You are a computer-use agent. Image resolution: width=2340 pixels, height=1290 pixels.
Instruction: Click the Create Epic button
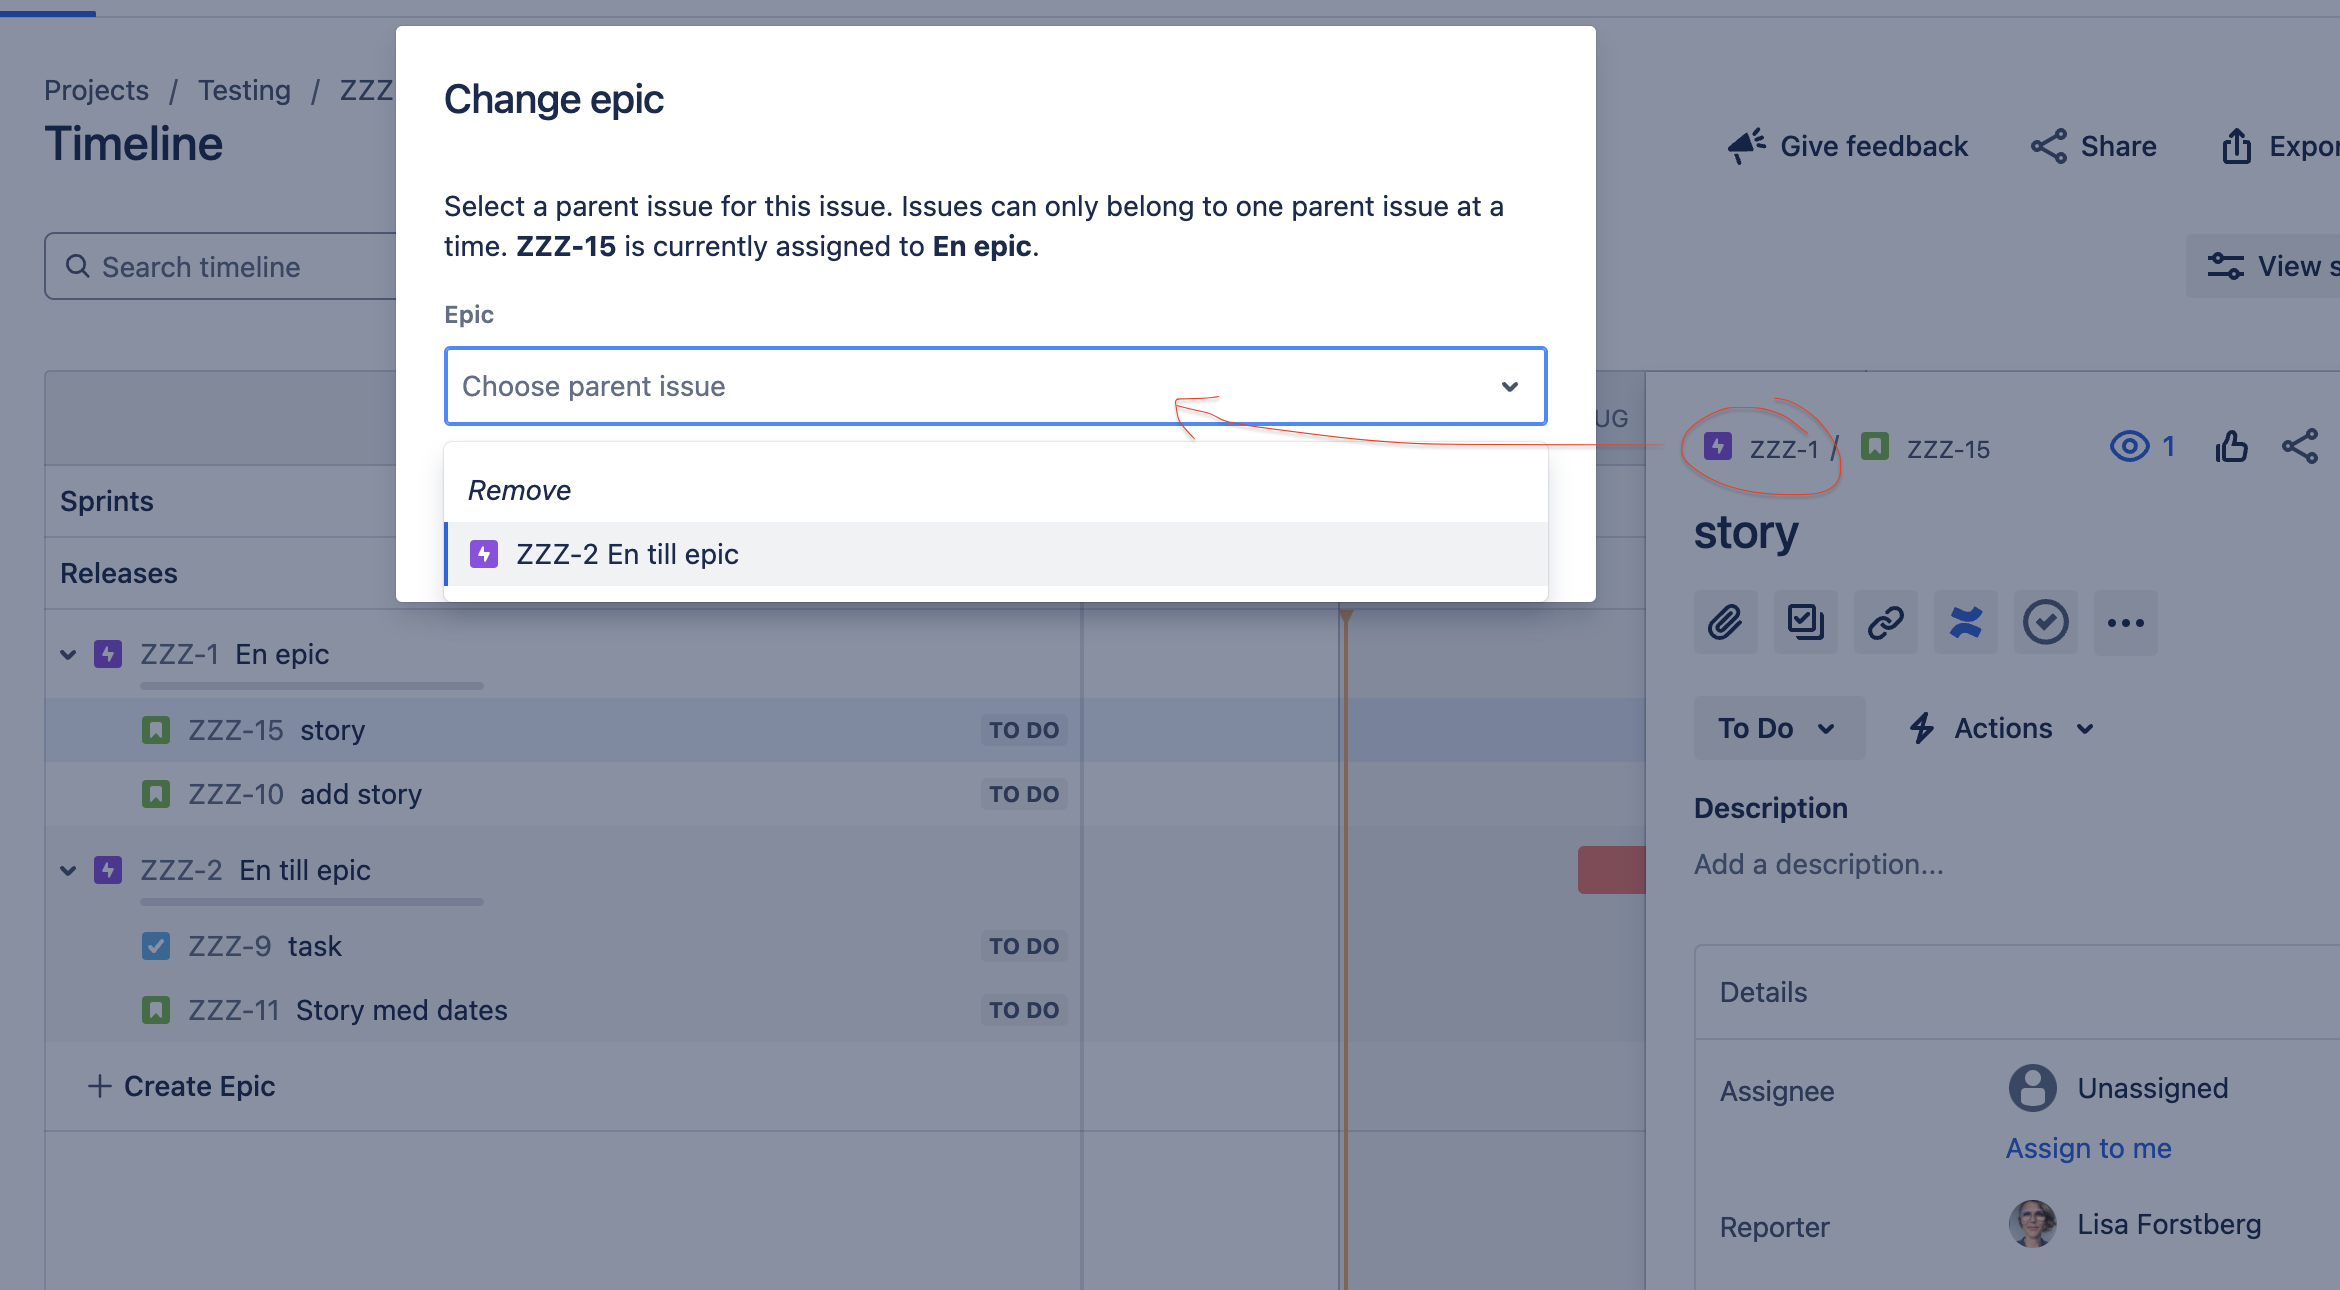click(x=182, y=1086)
